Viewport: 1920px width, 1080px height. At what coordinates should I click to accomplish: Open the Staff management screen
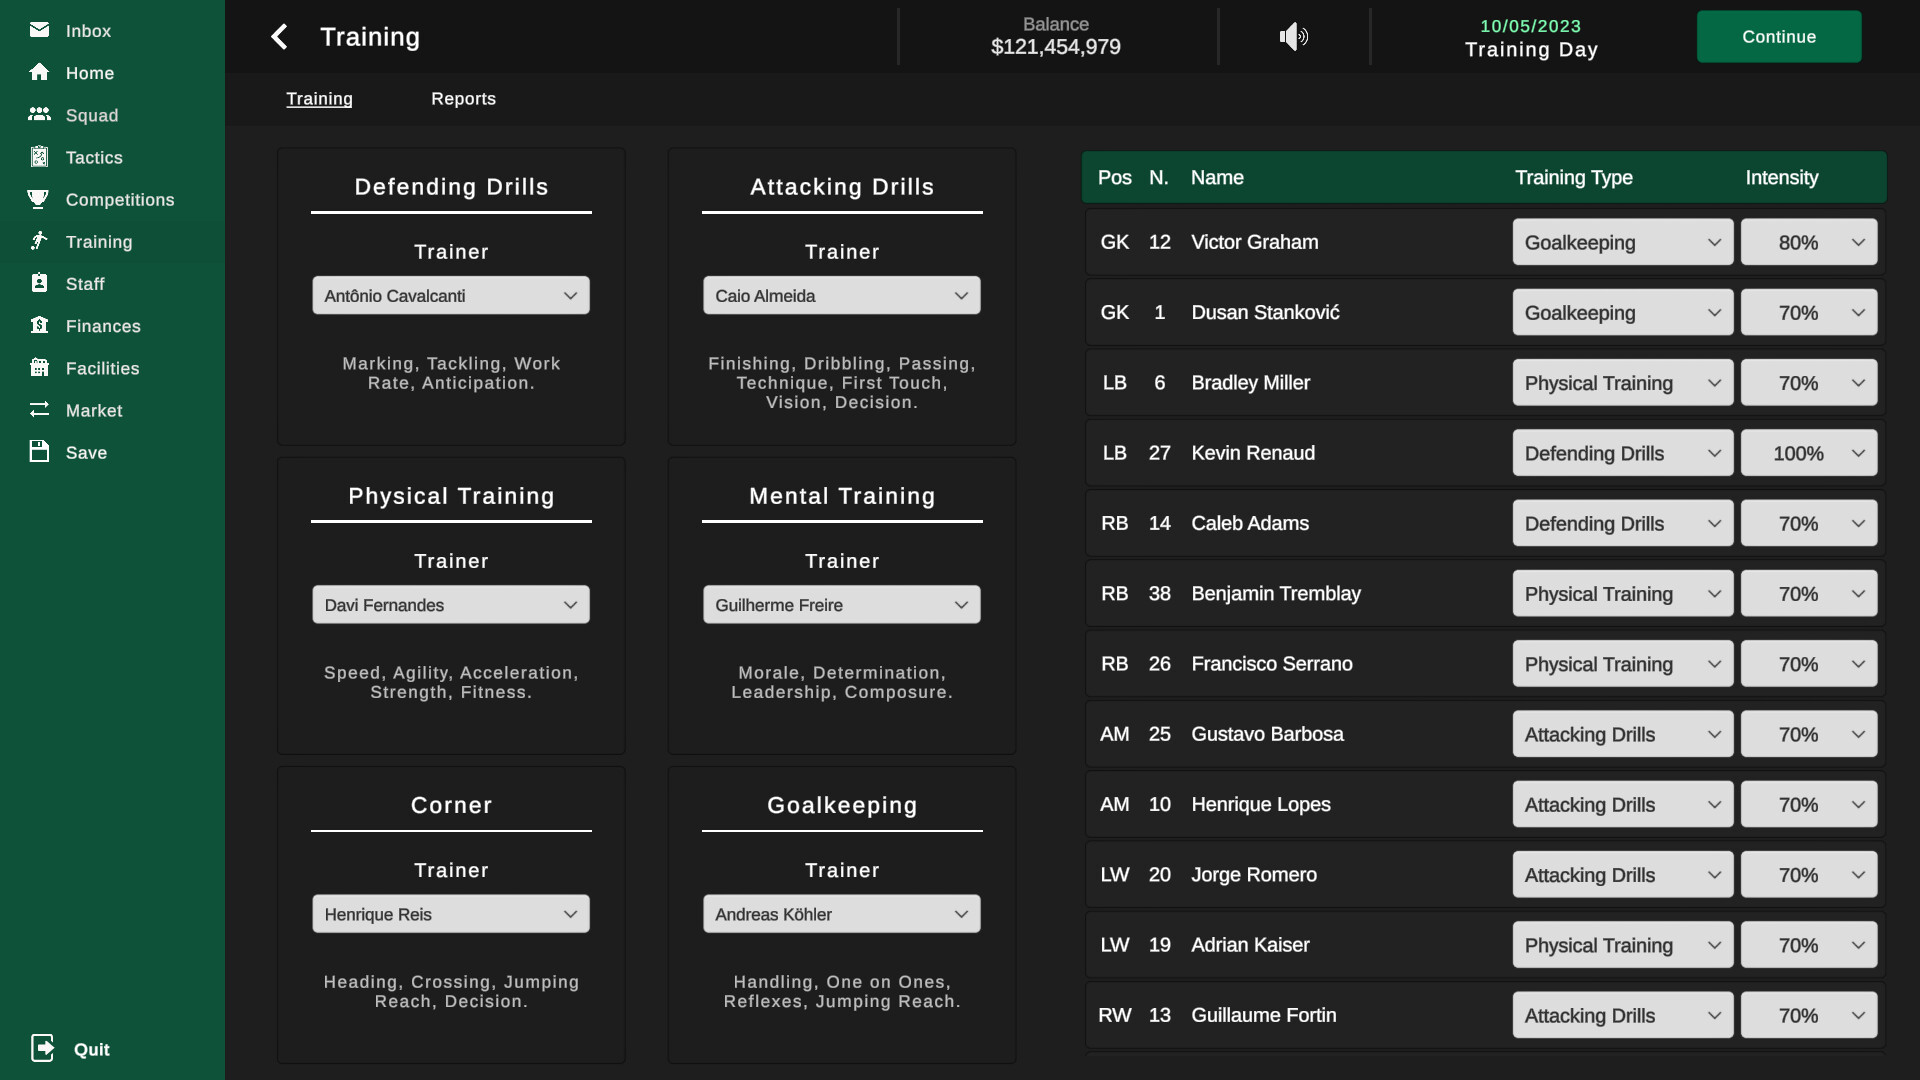tap(85, 283)
